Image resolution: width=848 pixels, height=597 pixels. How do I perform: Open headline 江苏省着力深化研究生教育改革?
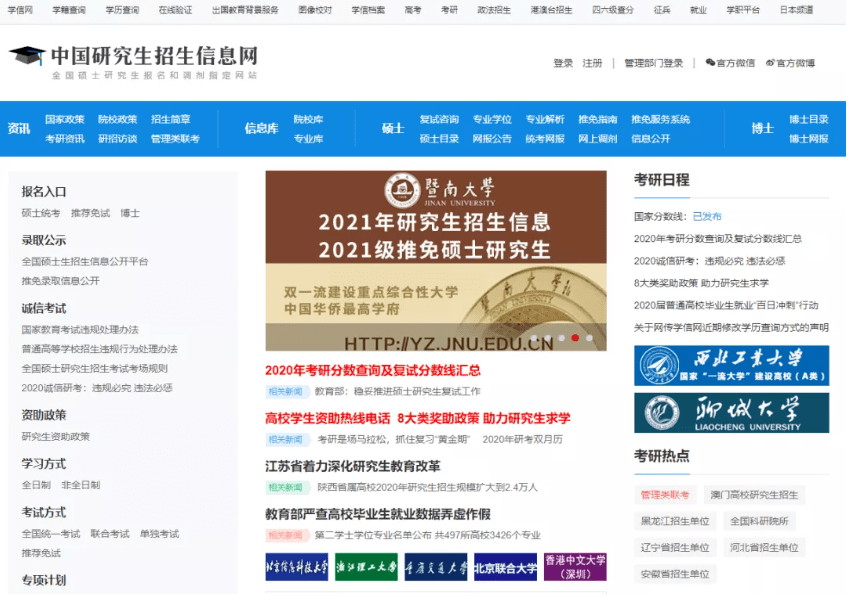pyautogui.click(x=352, y=466)
